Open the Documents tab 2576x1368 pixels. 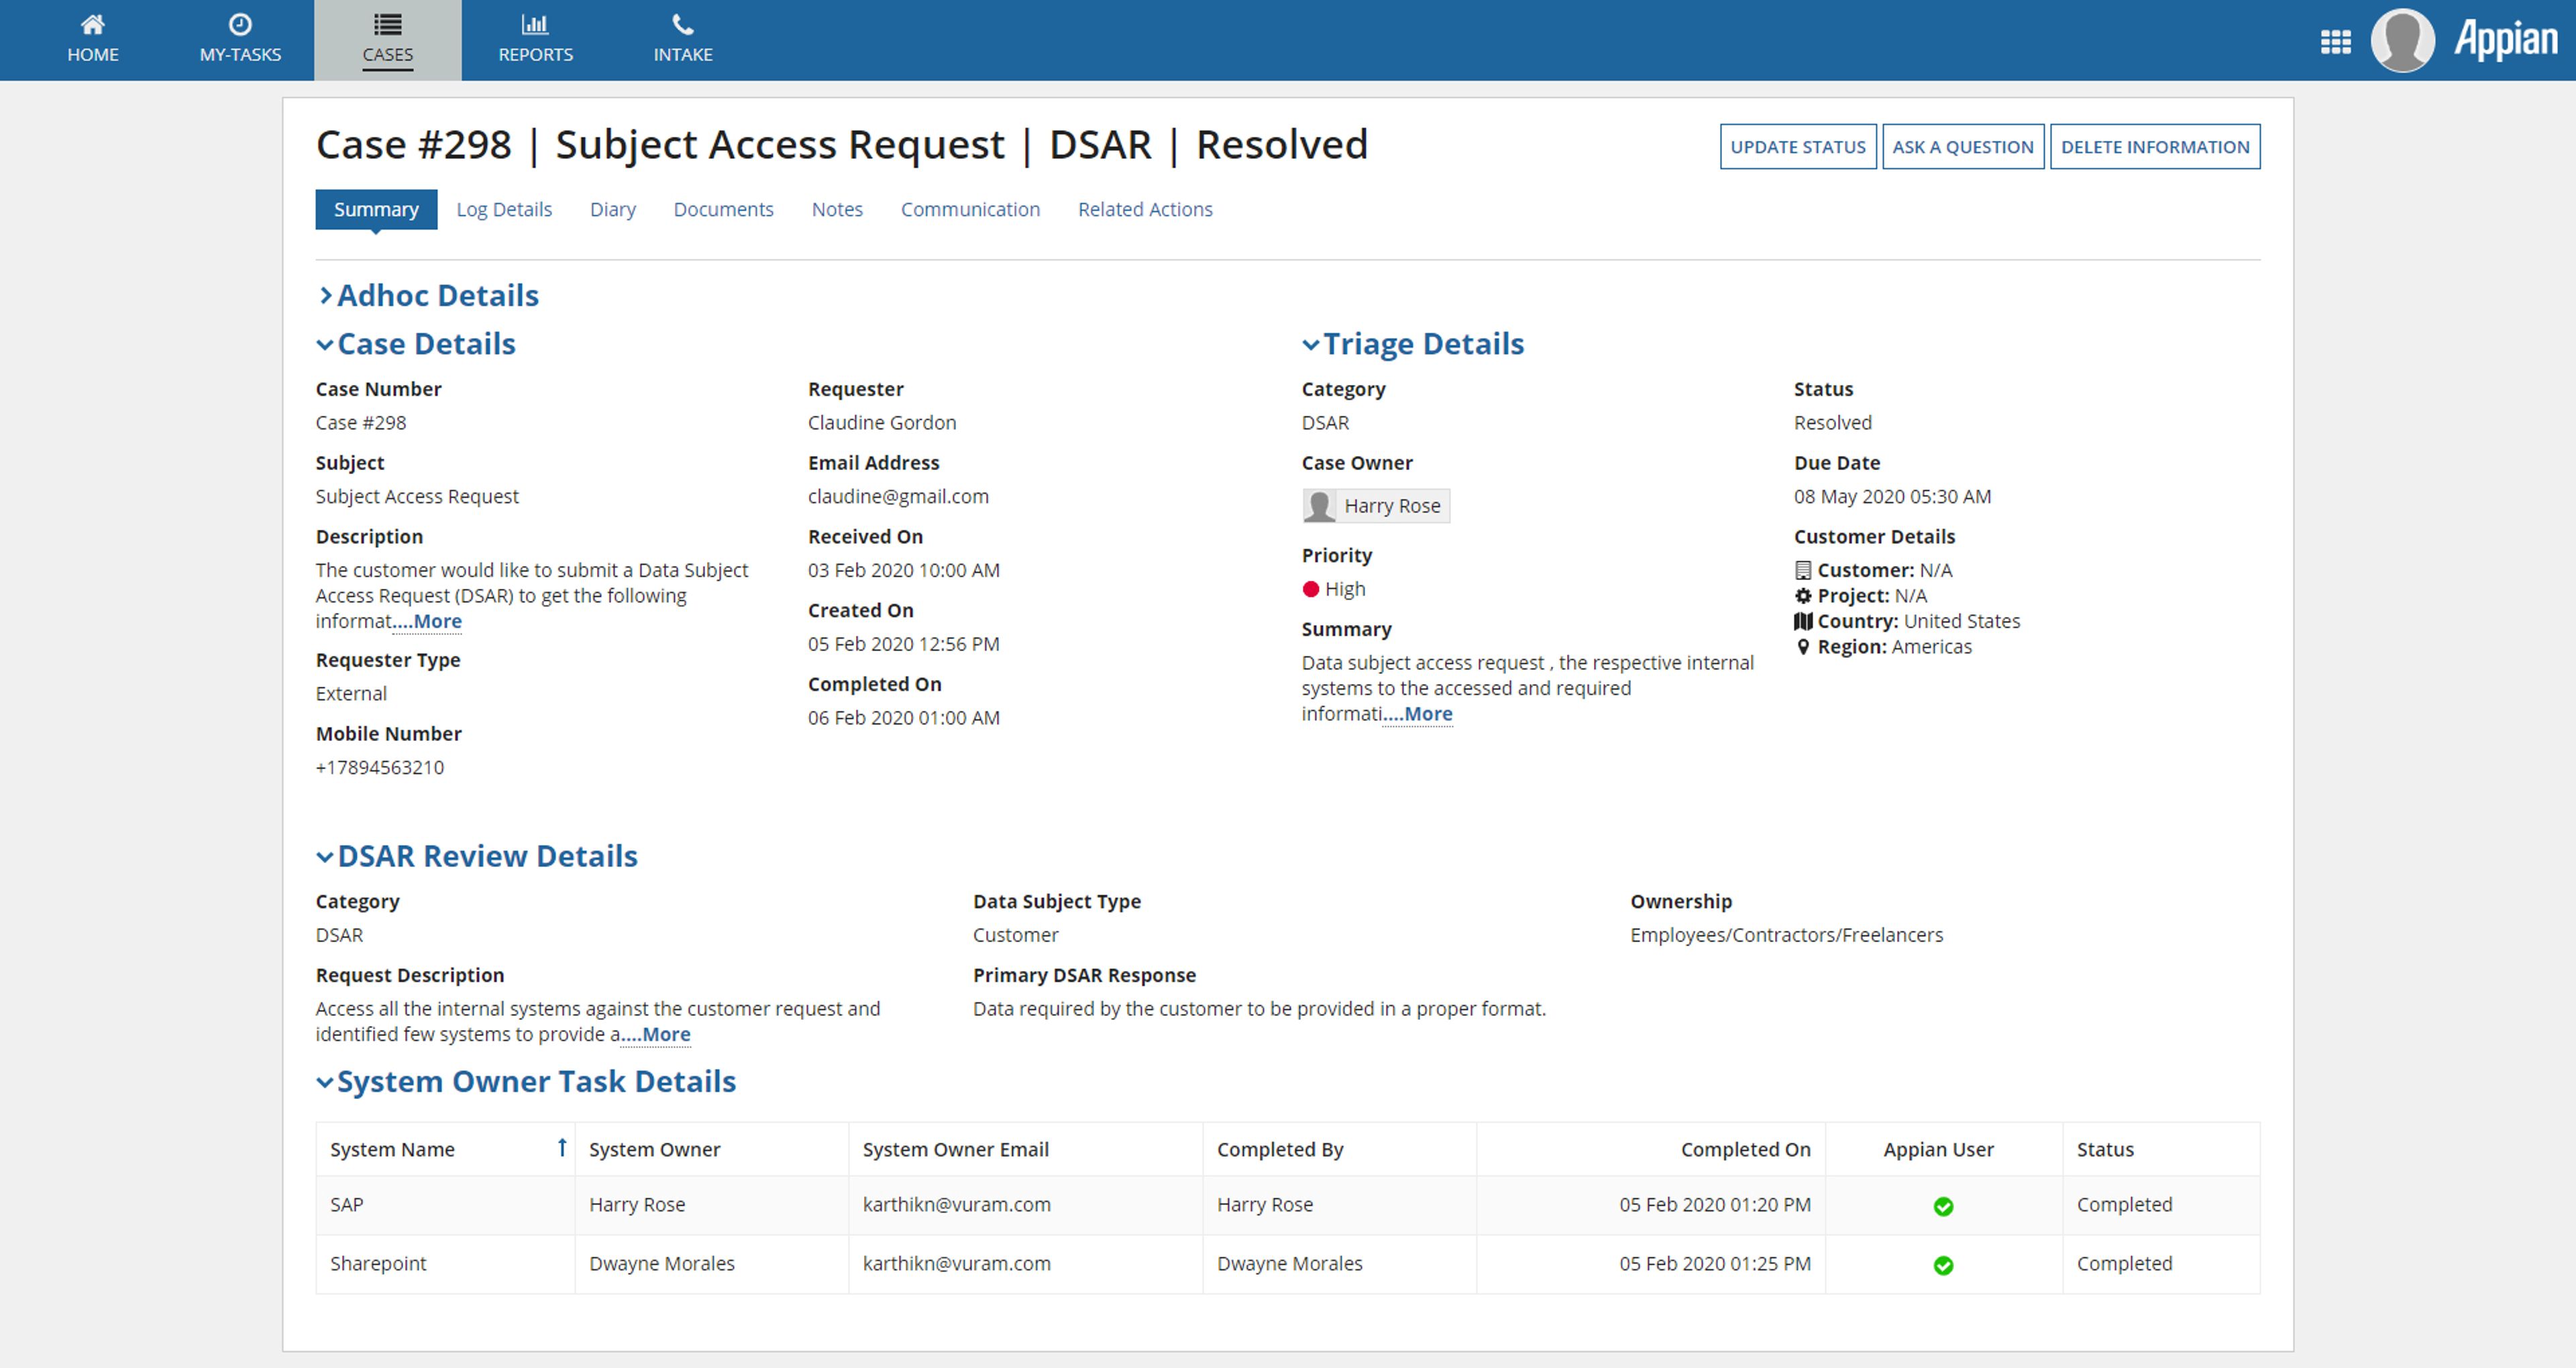click(723, 209)
